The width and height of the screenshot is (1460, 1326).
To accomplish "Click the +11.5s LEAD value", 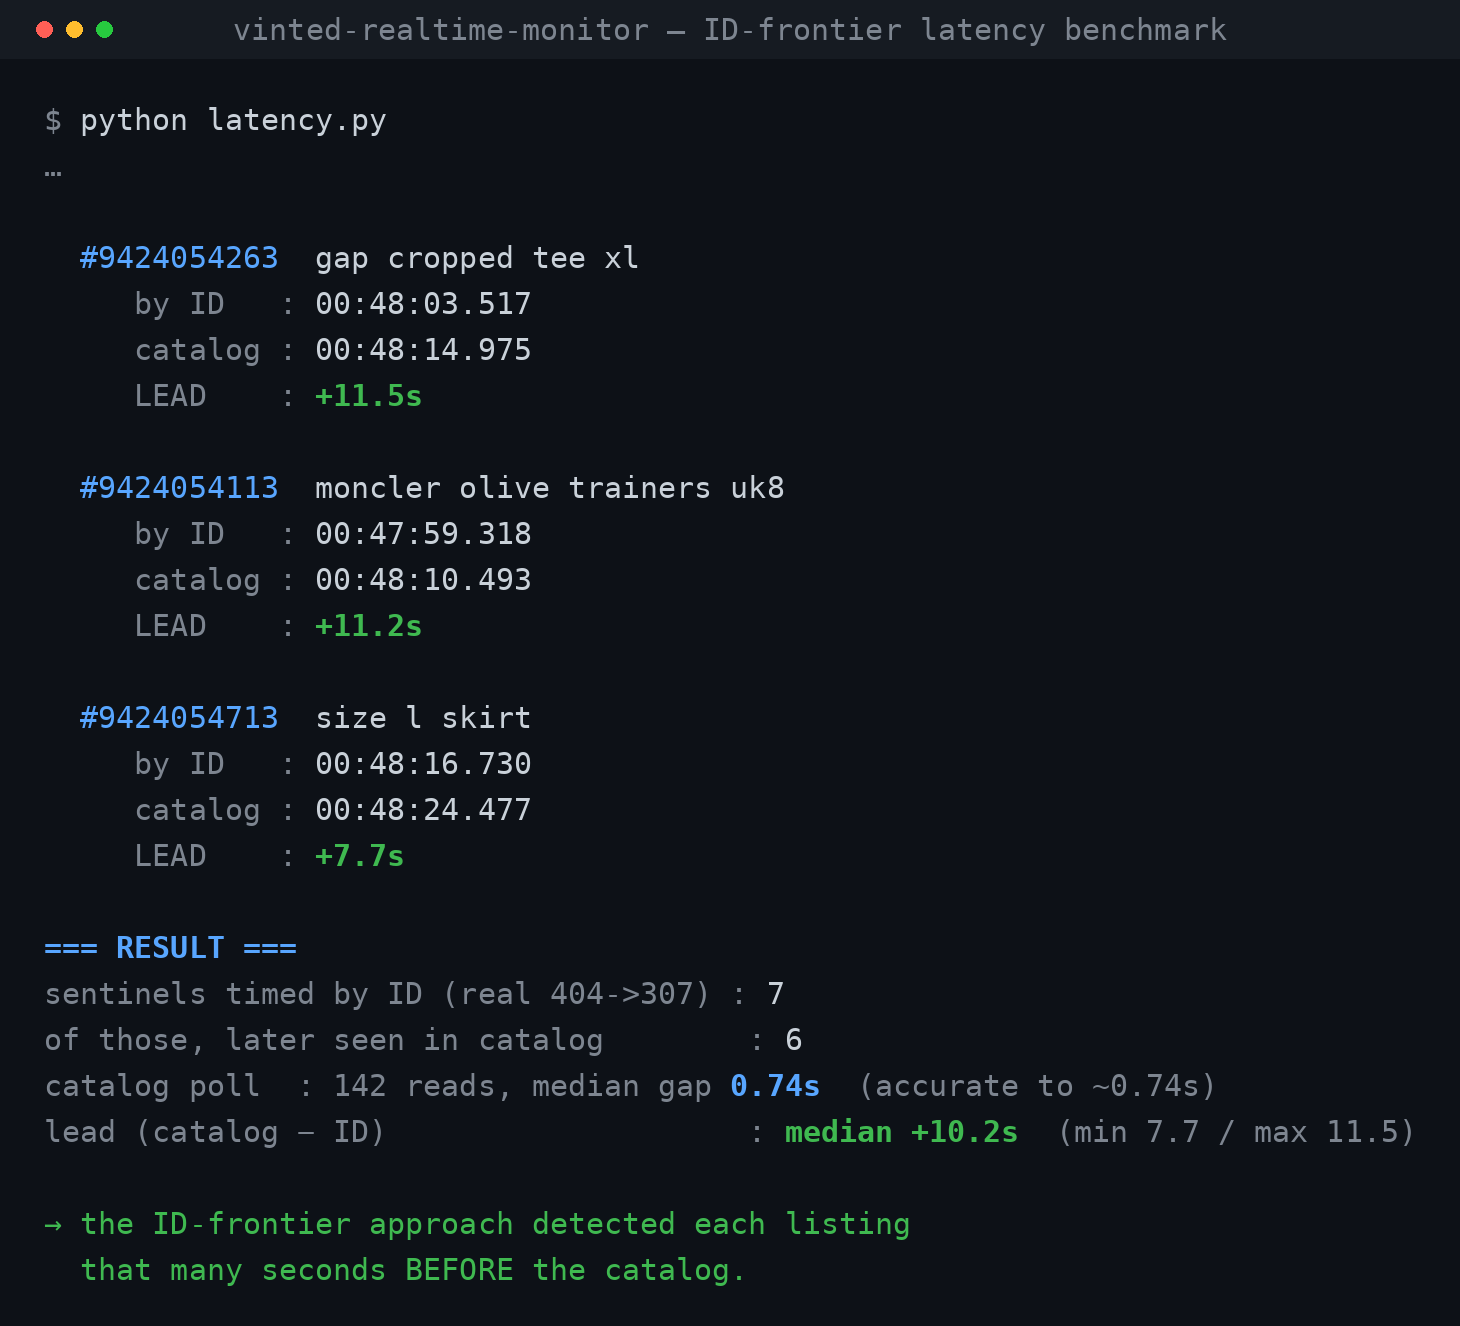I will click(x=368, y=396).
